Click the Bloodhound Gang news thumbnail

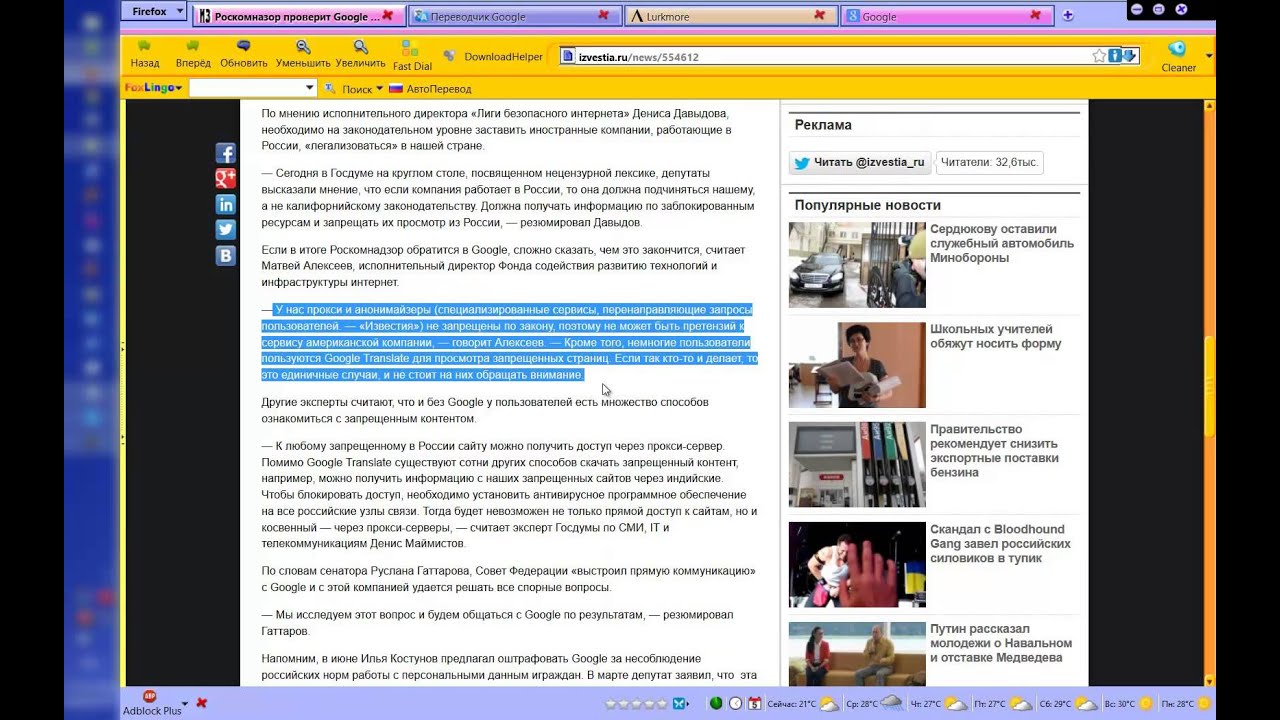pyautogui.click(x=857, y=564)
